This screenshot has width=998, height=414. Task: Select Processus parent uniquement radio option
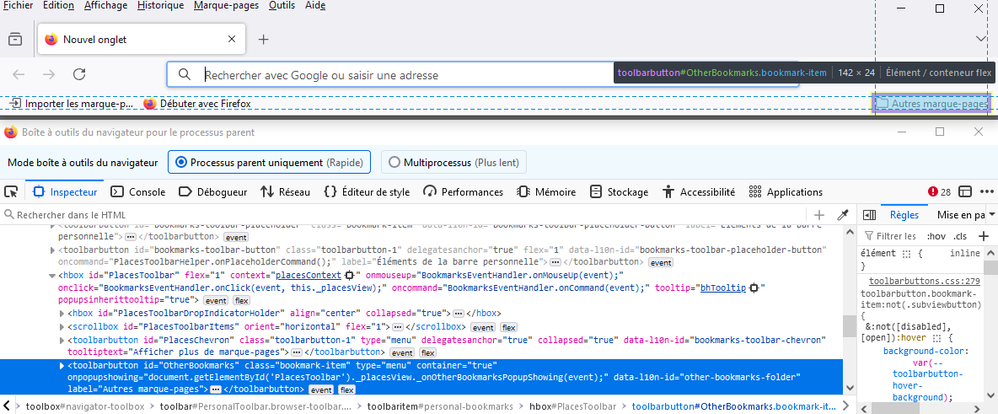[181, 162]
